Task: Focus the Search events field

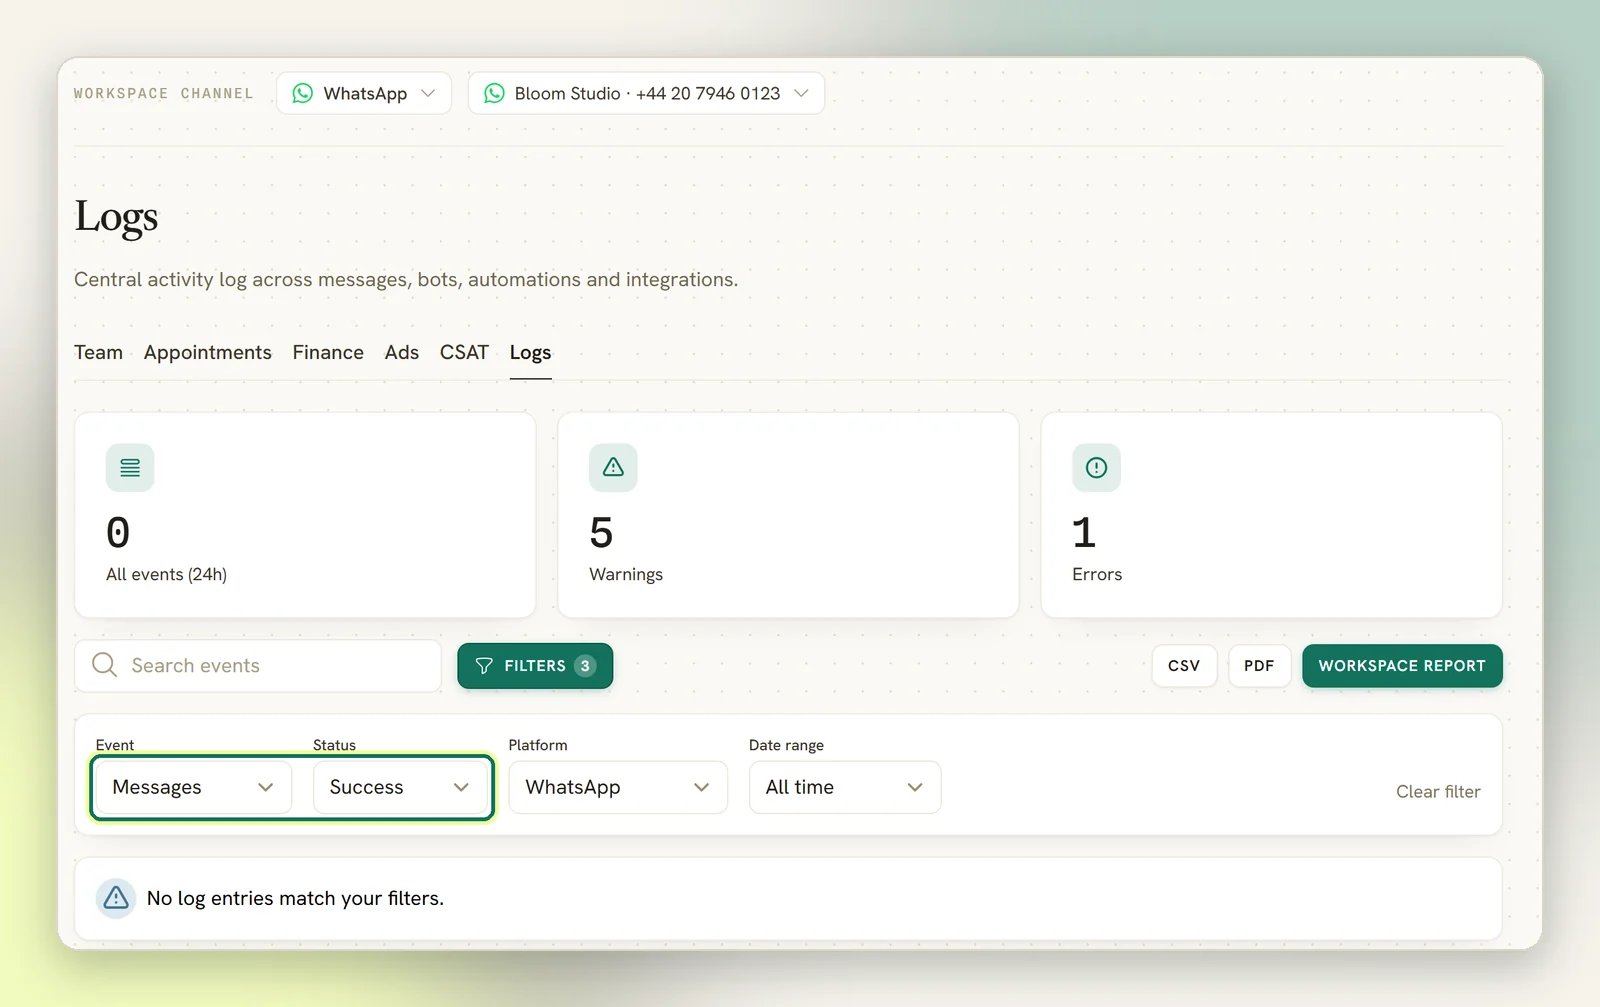Action: tap(258, 666)
